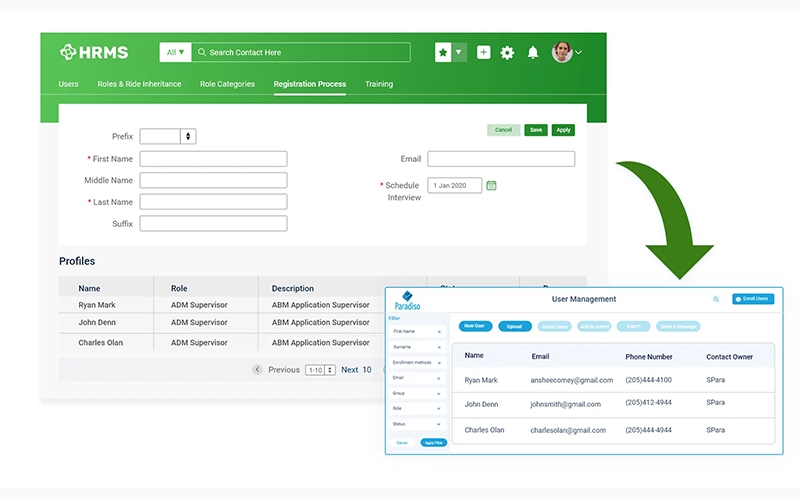Expand the Surname filter dropdown

click(x=417, y=347)
